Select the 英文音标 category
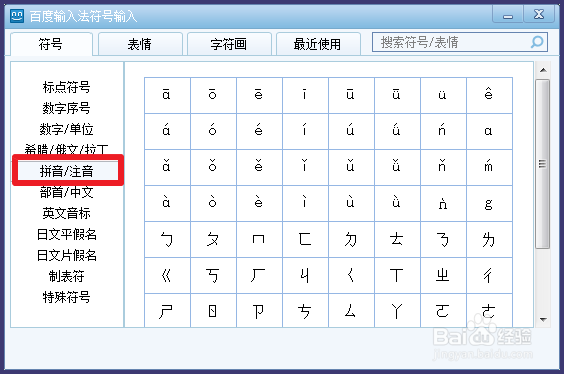 [x=67, y=213]
